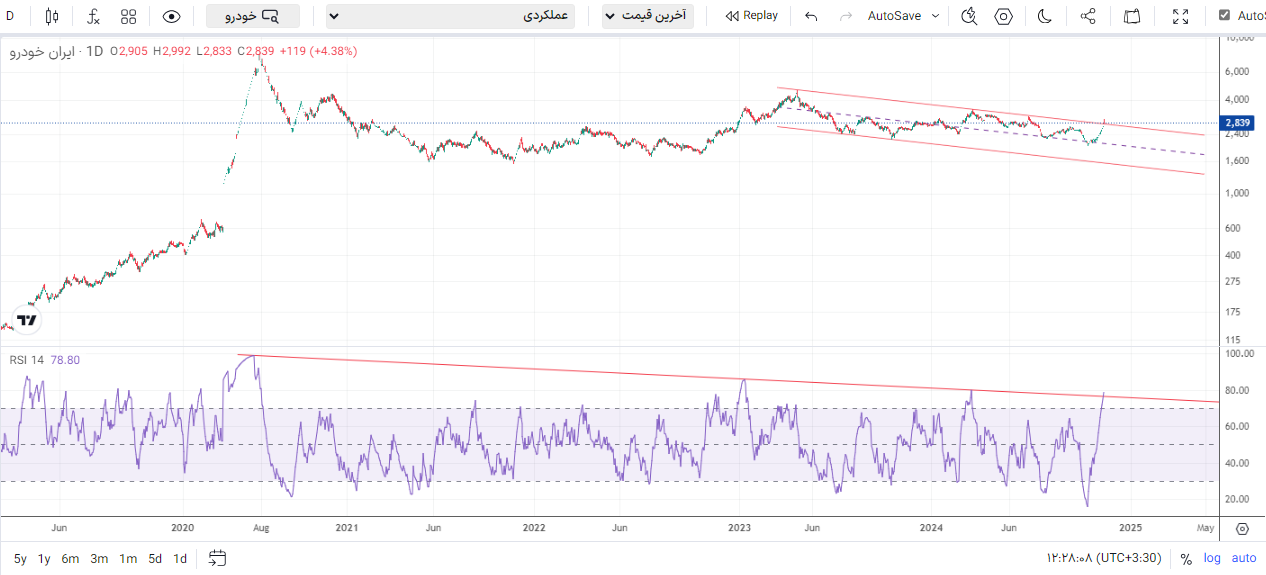Click the +119 (+4.38%) change value
Image resolution: width=1266 pixels, height=575 pixels.
point(317,51)
